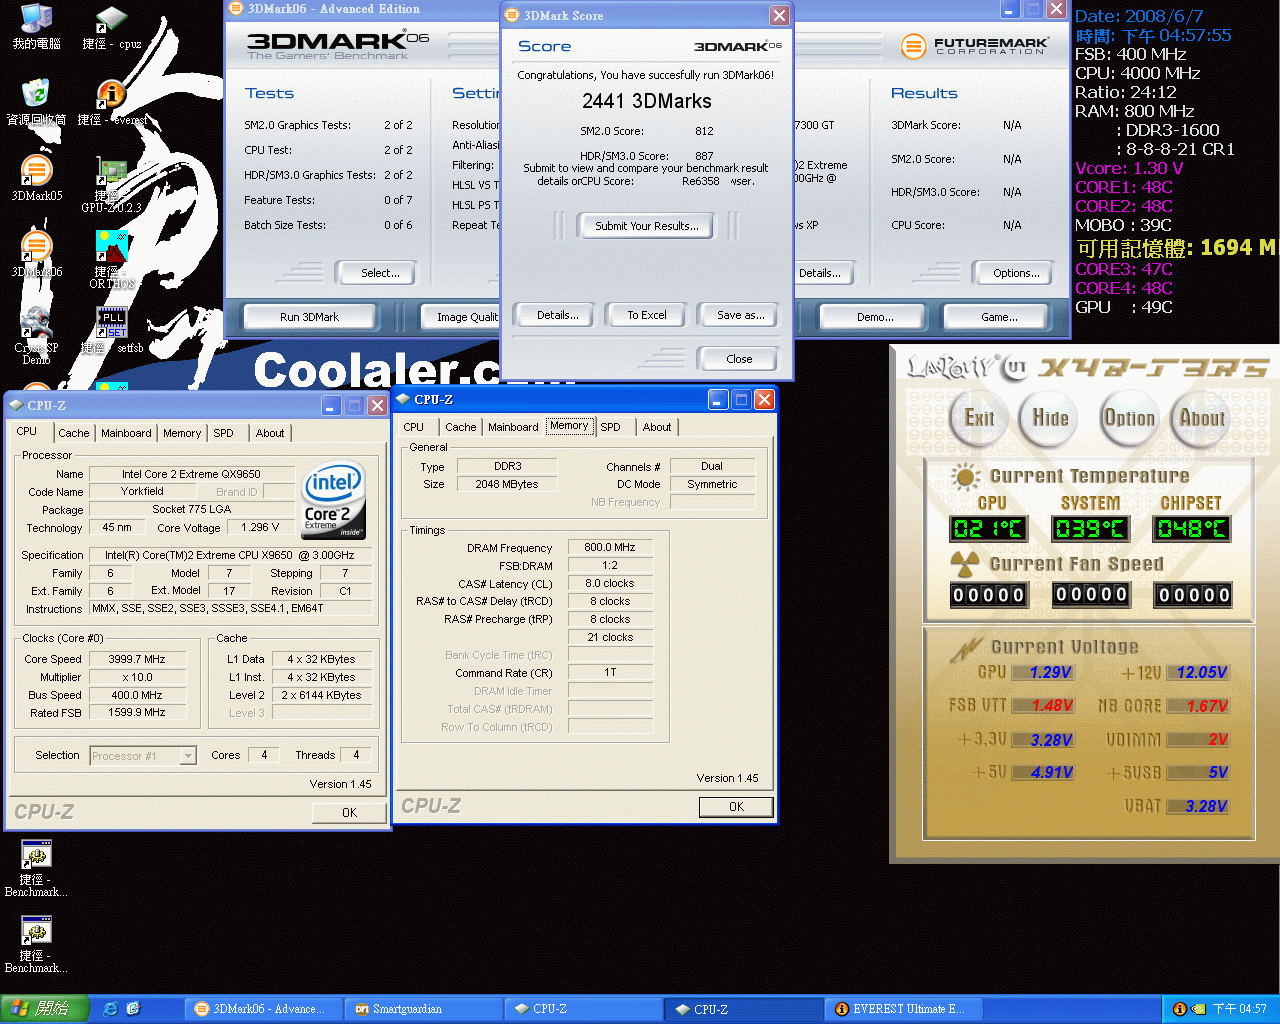Open Mainboard tab in CPU-Z processor window

[126, 433]
